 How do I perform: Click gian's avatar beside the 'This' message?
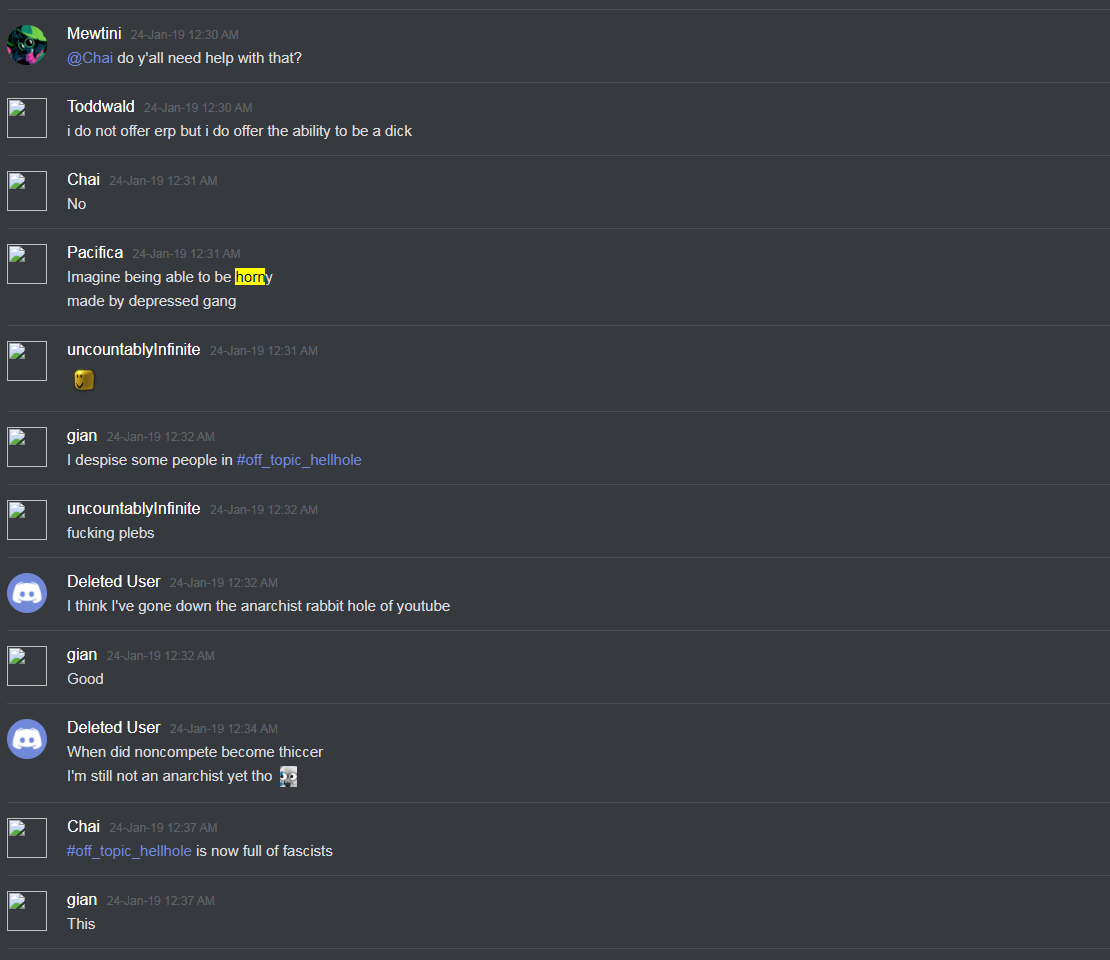(27, 910)
